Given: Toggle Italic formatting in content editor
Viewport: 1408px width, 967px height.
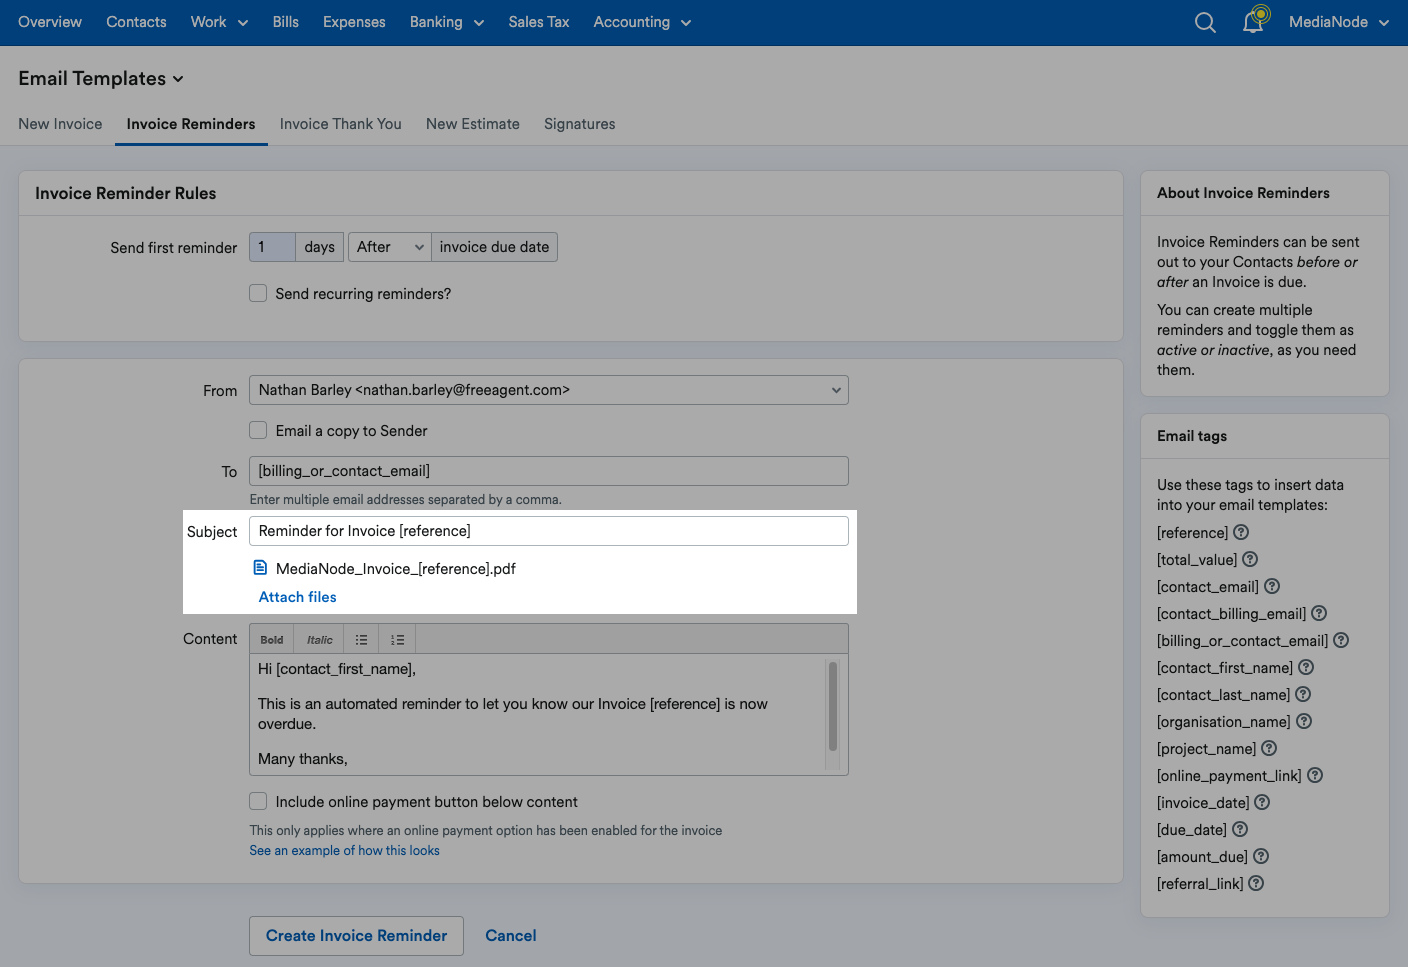Looking at the screenshot, I should tap(319, 640).
